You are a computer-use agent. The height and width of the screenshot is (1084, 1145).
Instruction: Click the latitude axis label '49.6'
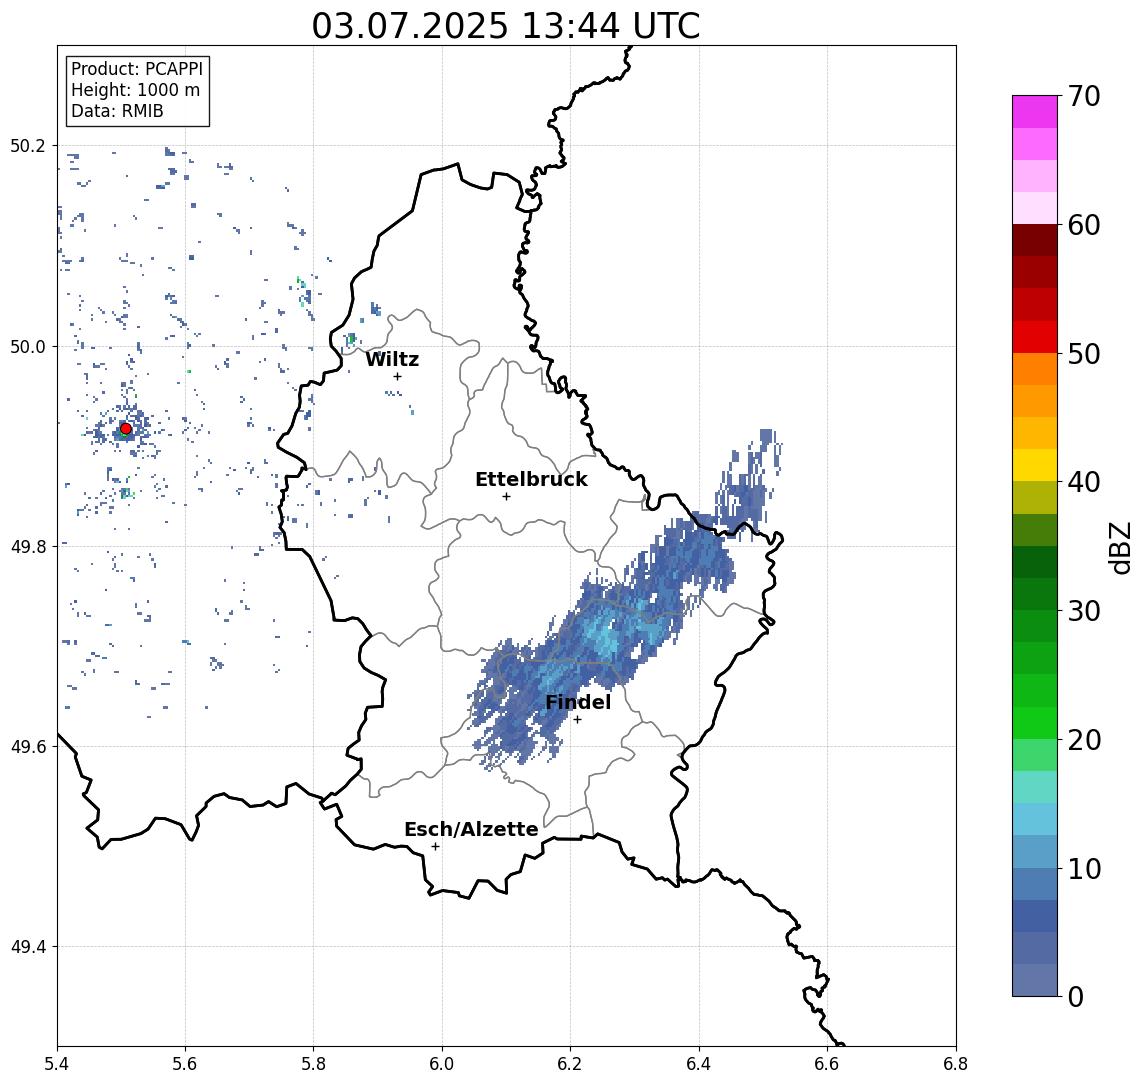[27, 747]
